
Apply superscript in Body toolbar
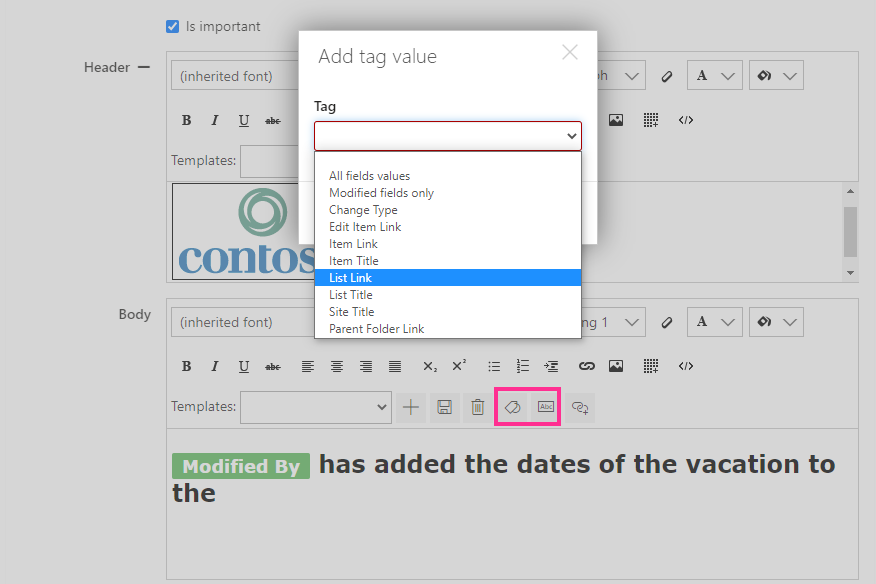click(x=459, y=365)
